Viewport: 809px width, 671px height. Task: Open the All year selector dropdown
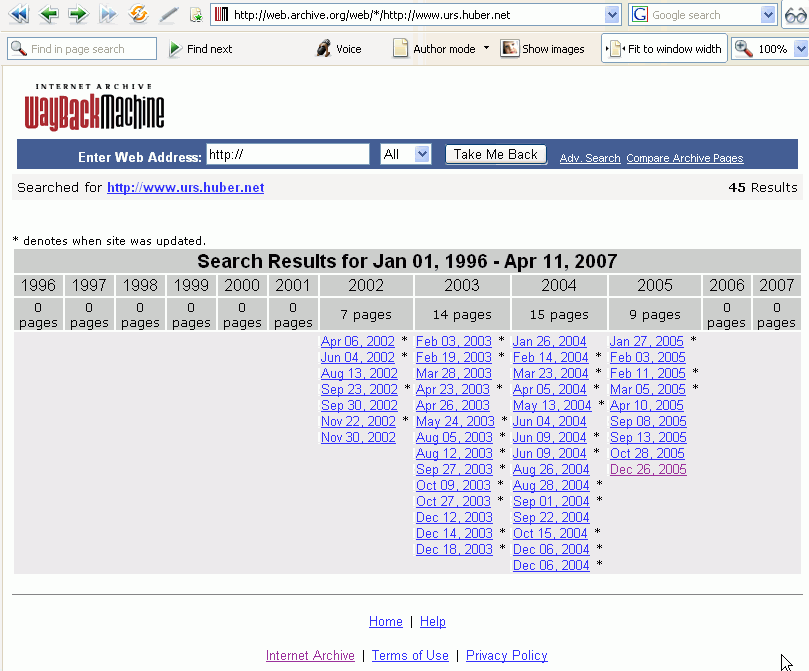click(406, 154)
